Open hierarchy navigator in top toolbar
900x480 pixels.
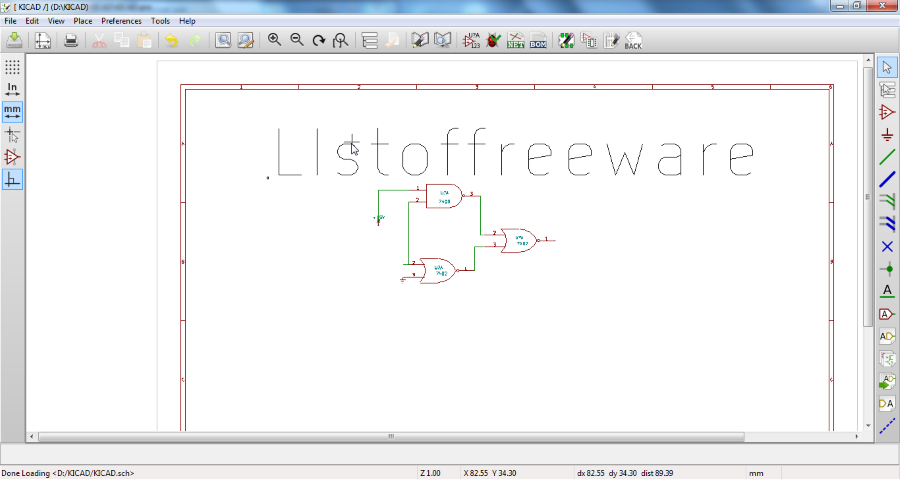pos(370,40)
